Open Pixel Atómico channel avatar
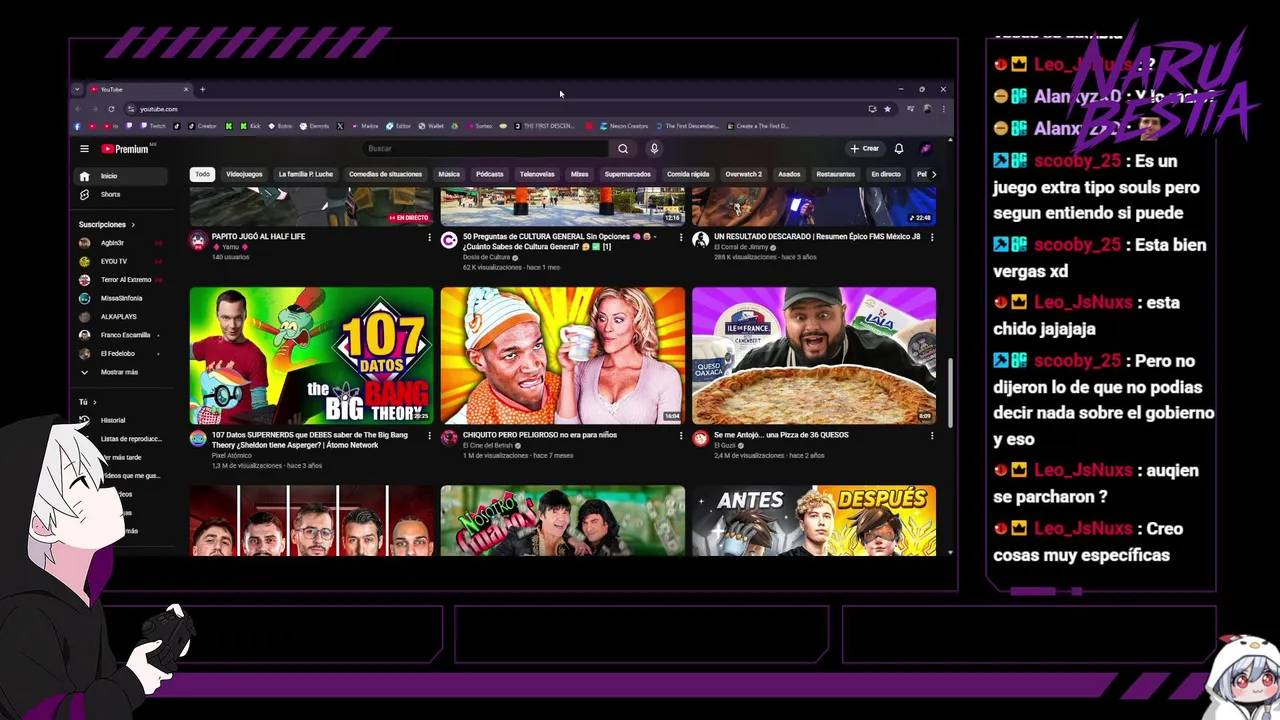This screenshot has height=720, width=1280. pos(198,438)
